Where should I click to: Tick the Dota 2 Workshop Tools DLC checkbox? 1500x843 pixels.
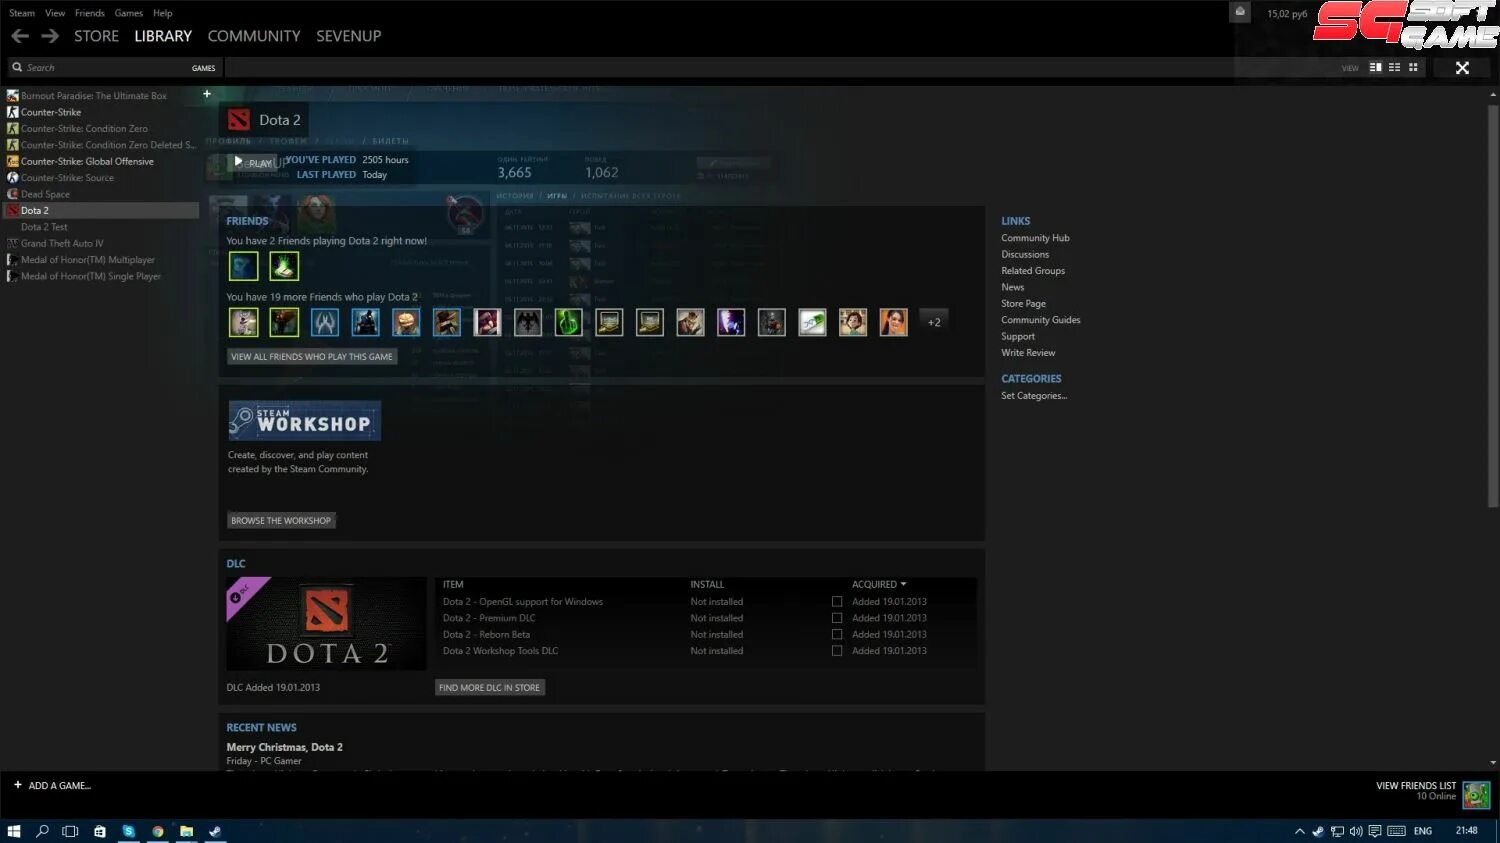coord(837,651)
